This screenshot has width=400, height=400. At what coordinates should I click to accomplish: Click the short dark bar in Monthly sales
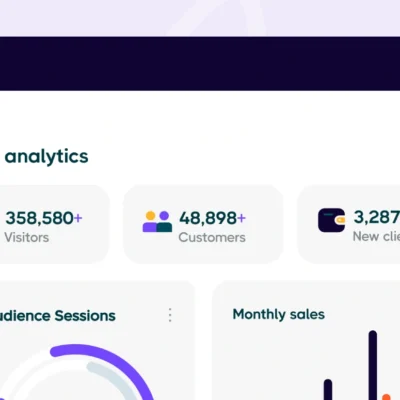coord(328,389)
